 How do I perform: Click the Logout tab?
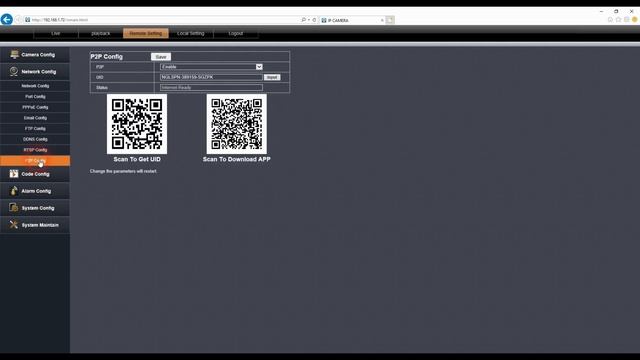(x=236, y=33)
